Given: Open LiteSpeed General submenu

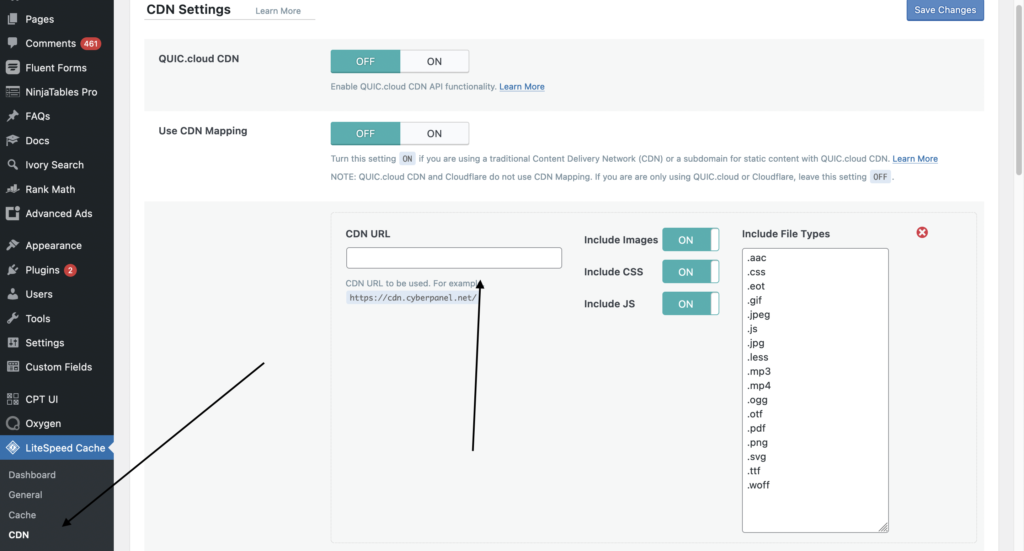Looking at the screenshot, I should [25, 495].
